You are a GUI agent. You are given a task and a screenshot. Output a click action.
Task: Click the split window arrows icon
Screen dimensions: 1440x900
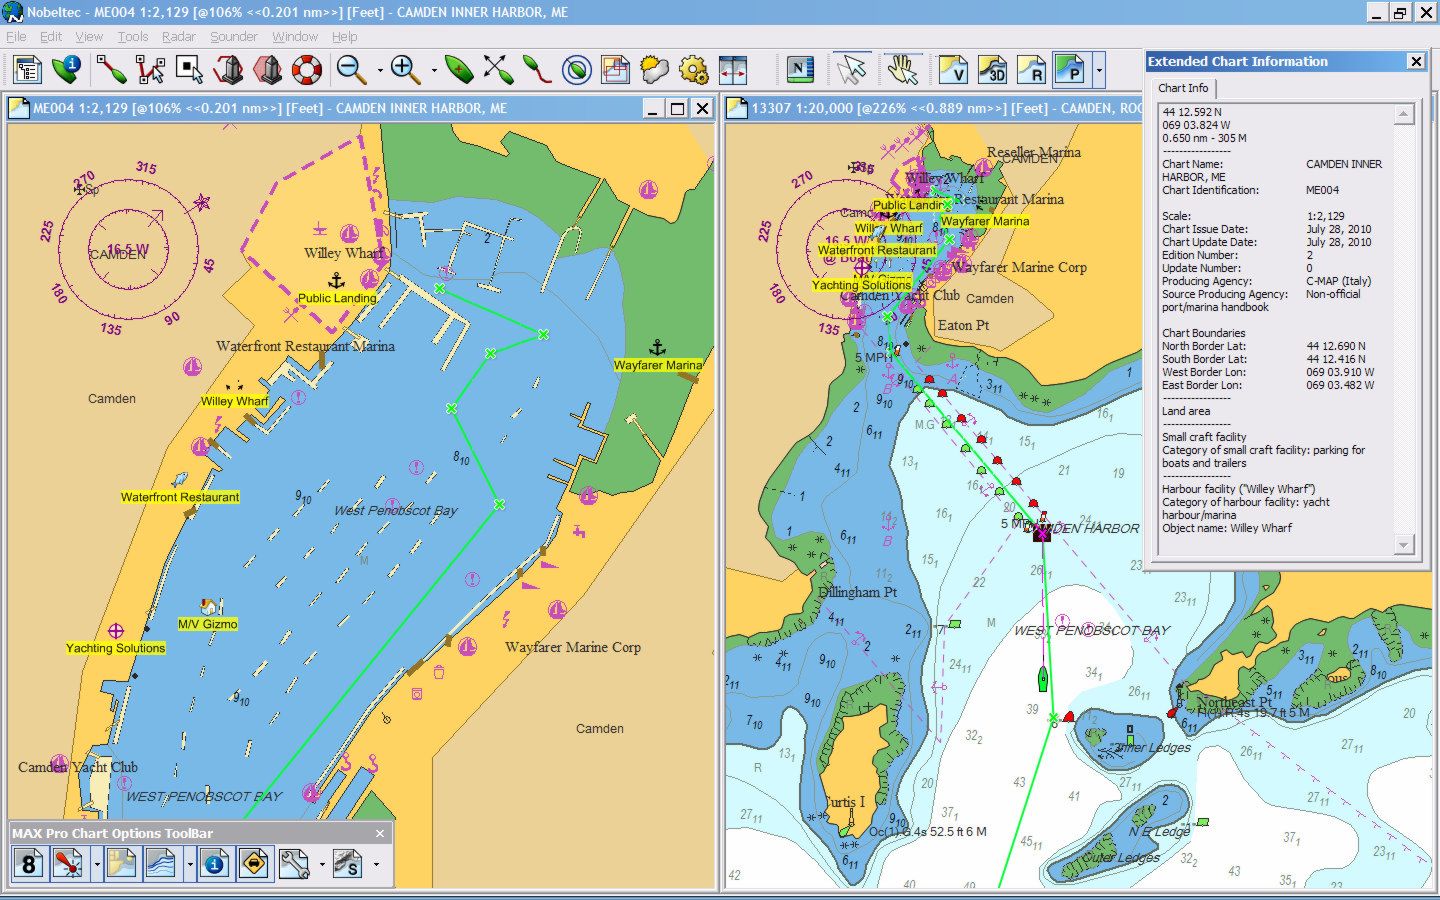[733, 70]
